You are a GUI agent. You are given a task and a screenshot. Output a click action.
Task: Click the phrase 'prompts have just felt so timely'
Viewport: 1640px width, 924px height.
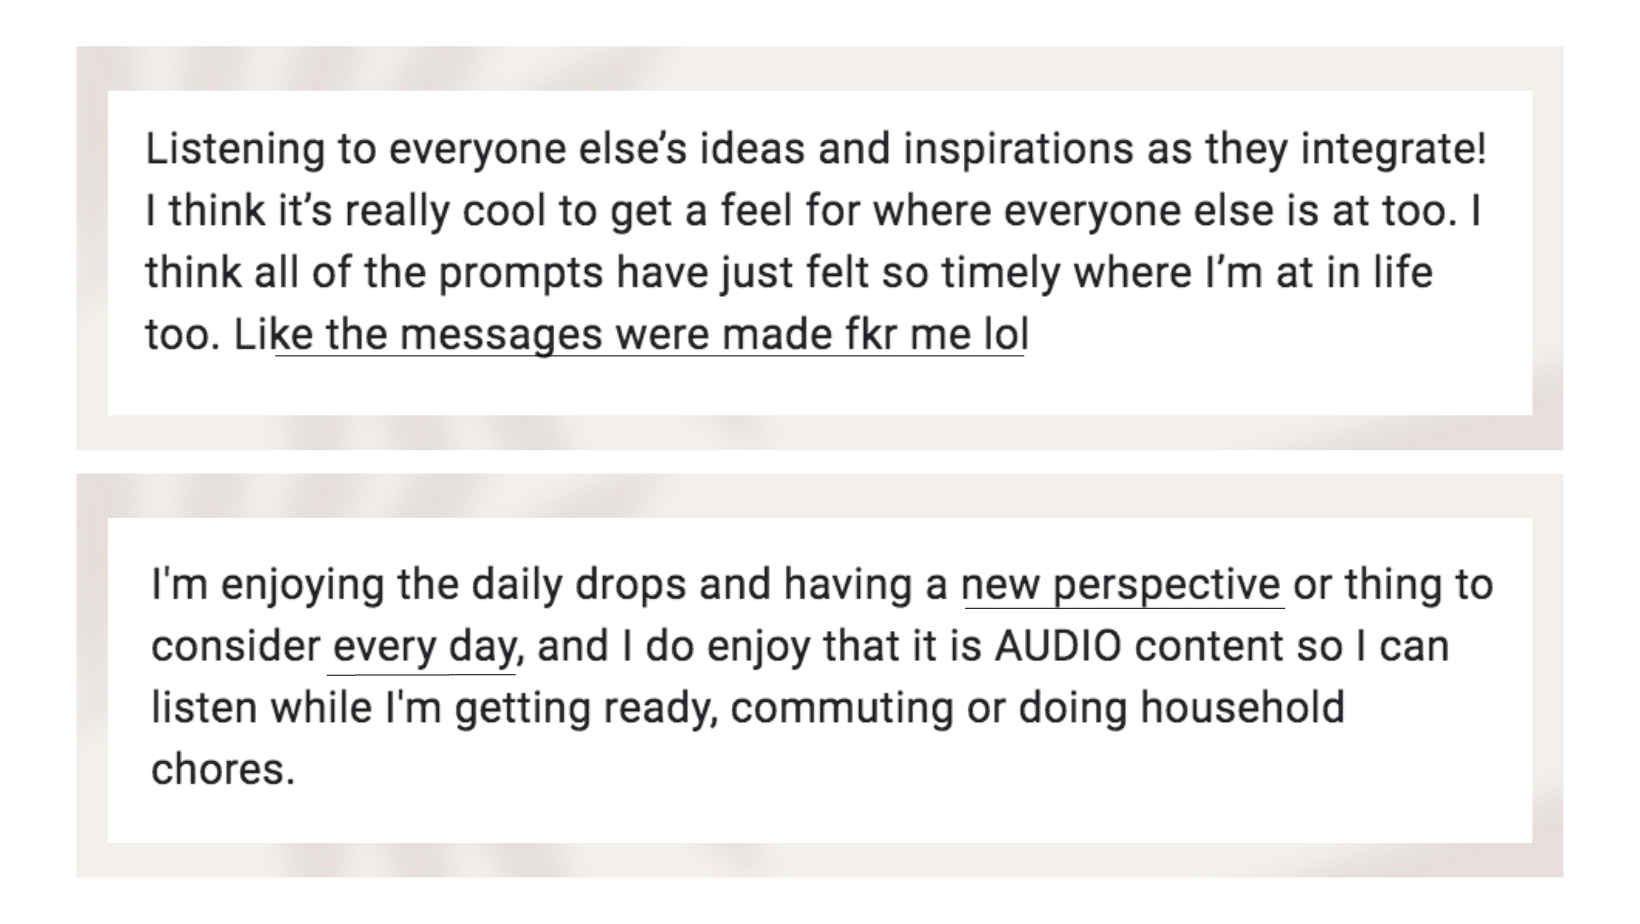click(750, 273)
